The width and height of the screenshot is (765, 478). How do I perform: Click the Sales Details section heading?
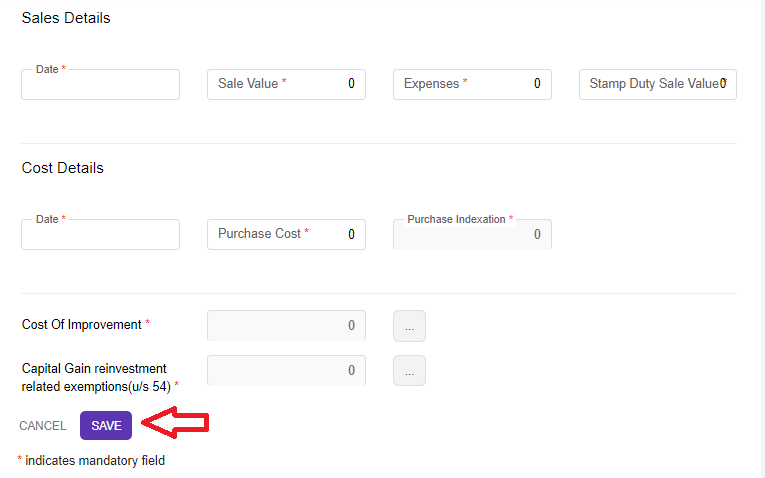(66, 18)
